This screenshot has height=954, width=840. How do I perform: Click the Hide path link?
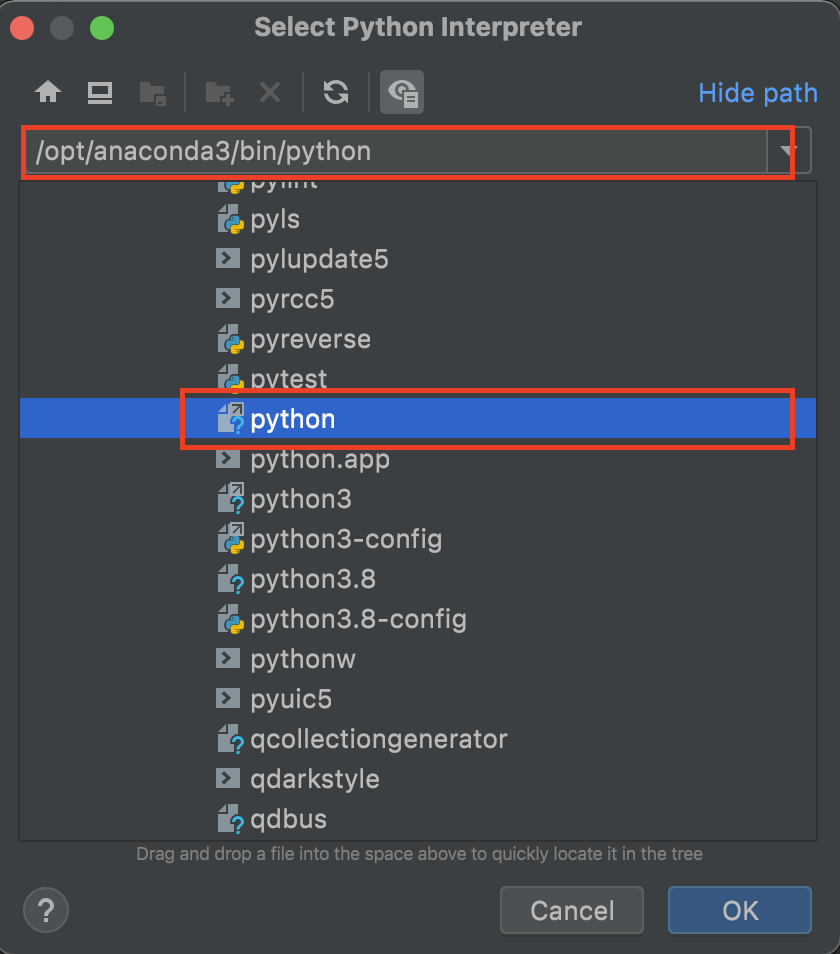click(x=757, y=93)
